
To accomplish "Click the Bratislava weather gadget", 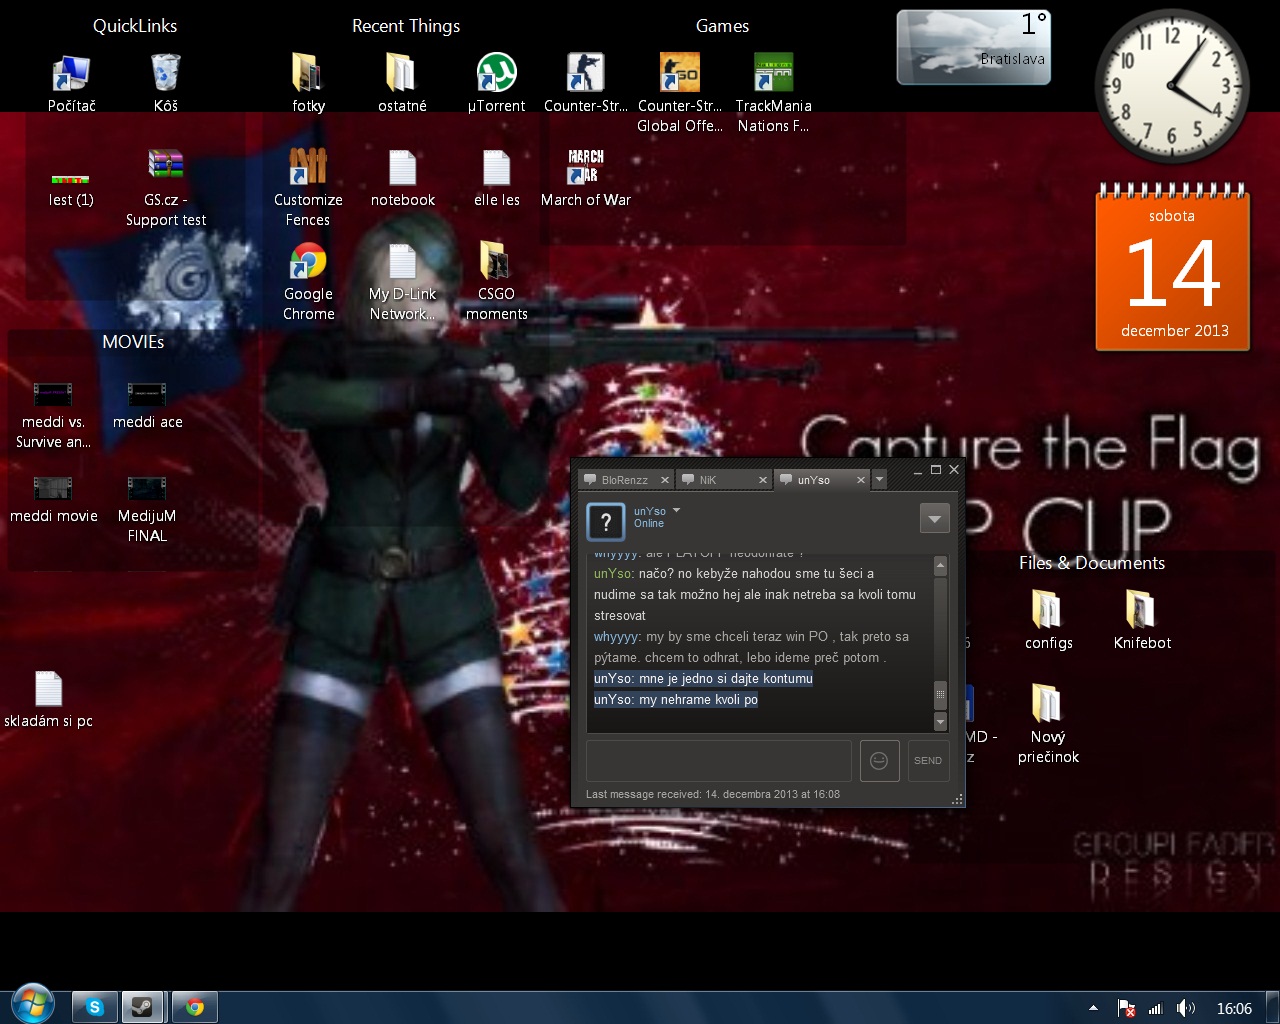I will pyautogui.click(x=973, y=47).
